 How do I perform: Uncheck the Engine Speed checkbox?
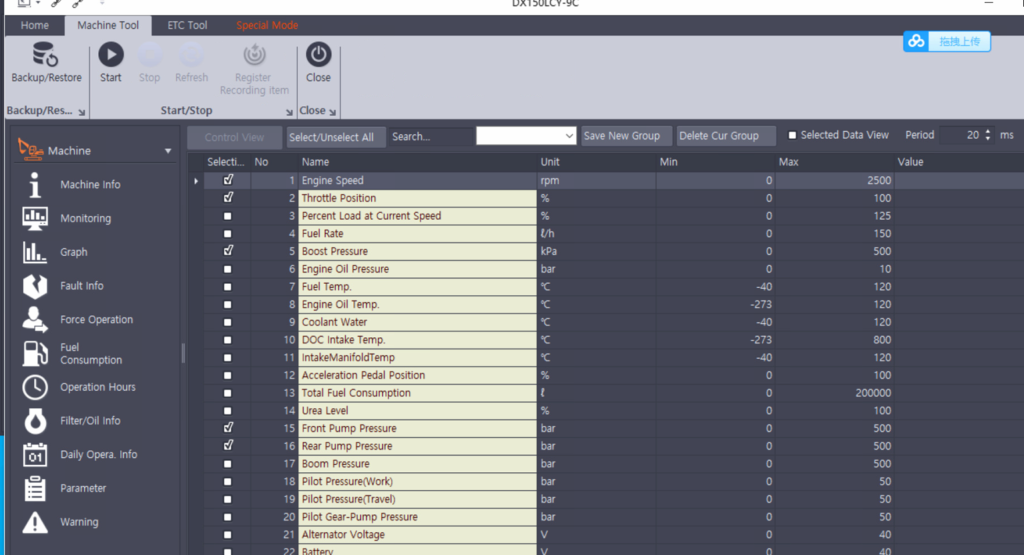[x=228, y=181]
